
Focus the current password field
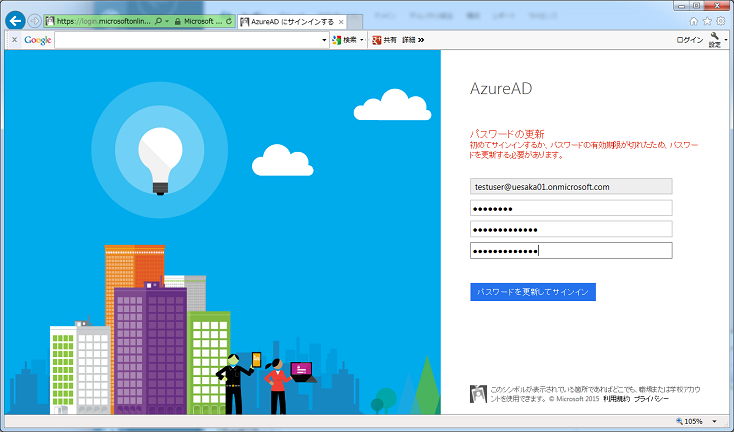coord(571,208)
